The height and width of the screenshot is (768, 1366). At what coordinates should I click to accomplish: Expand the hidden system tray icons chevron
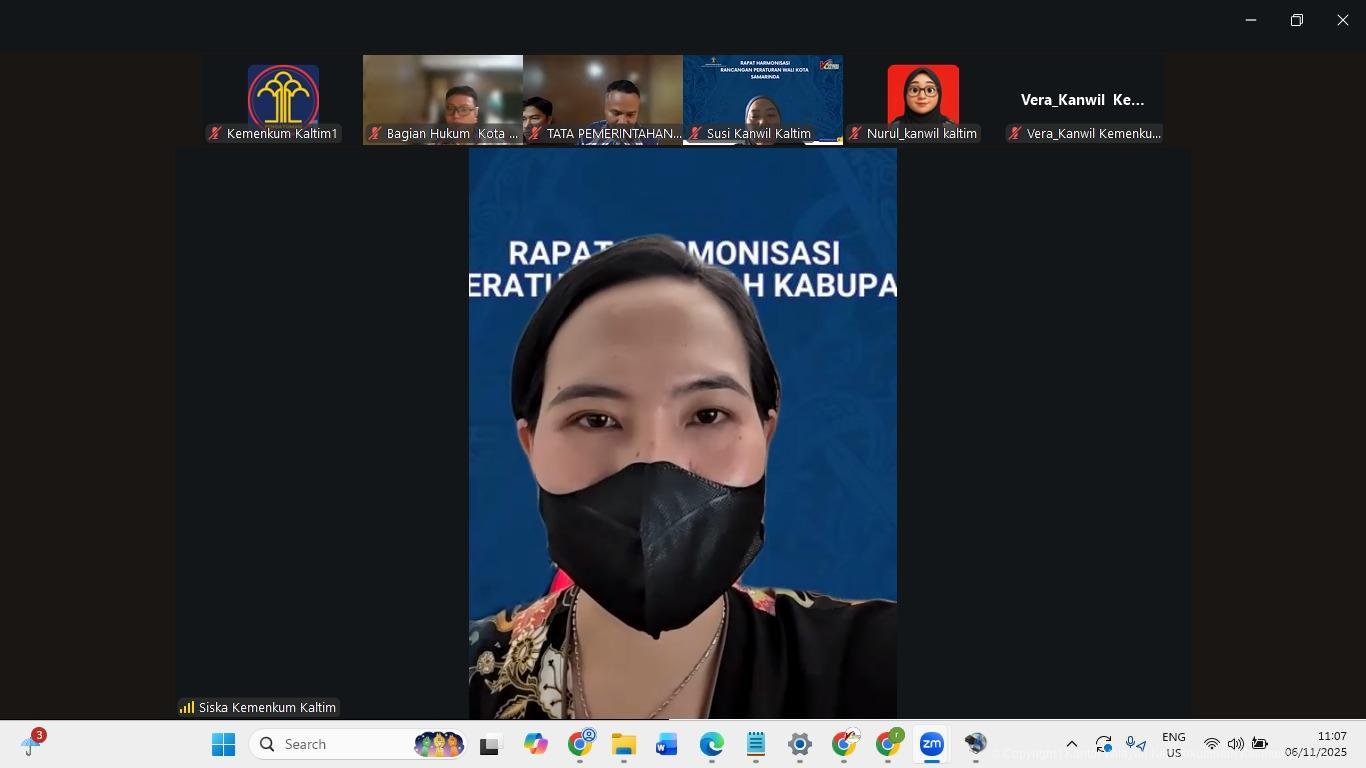coord(1071,745)
